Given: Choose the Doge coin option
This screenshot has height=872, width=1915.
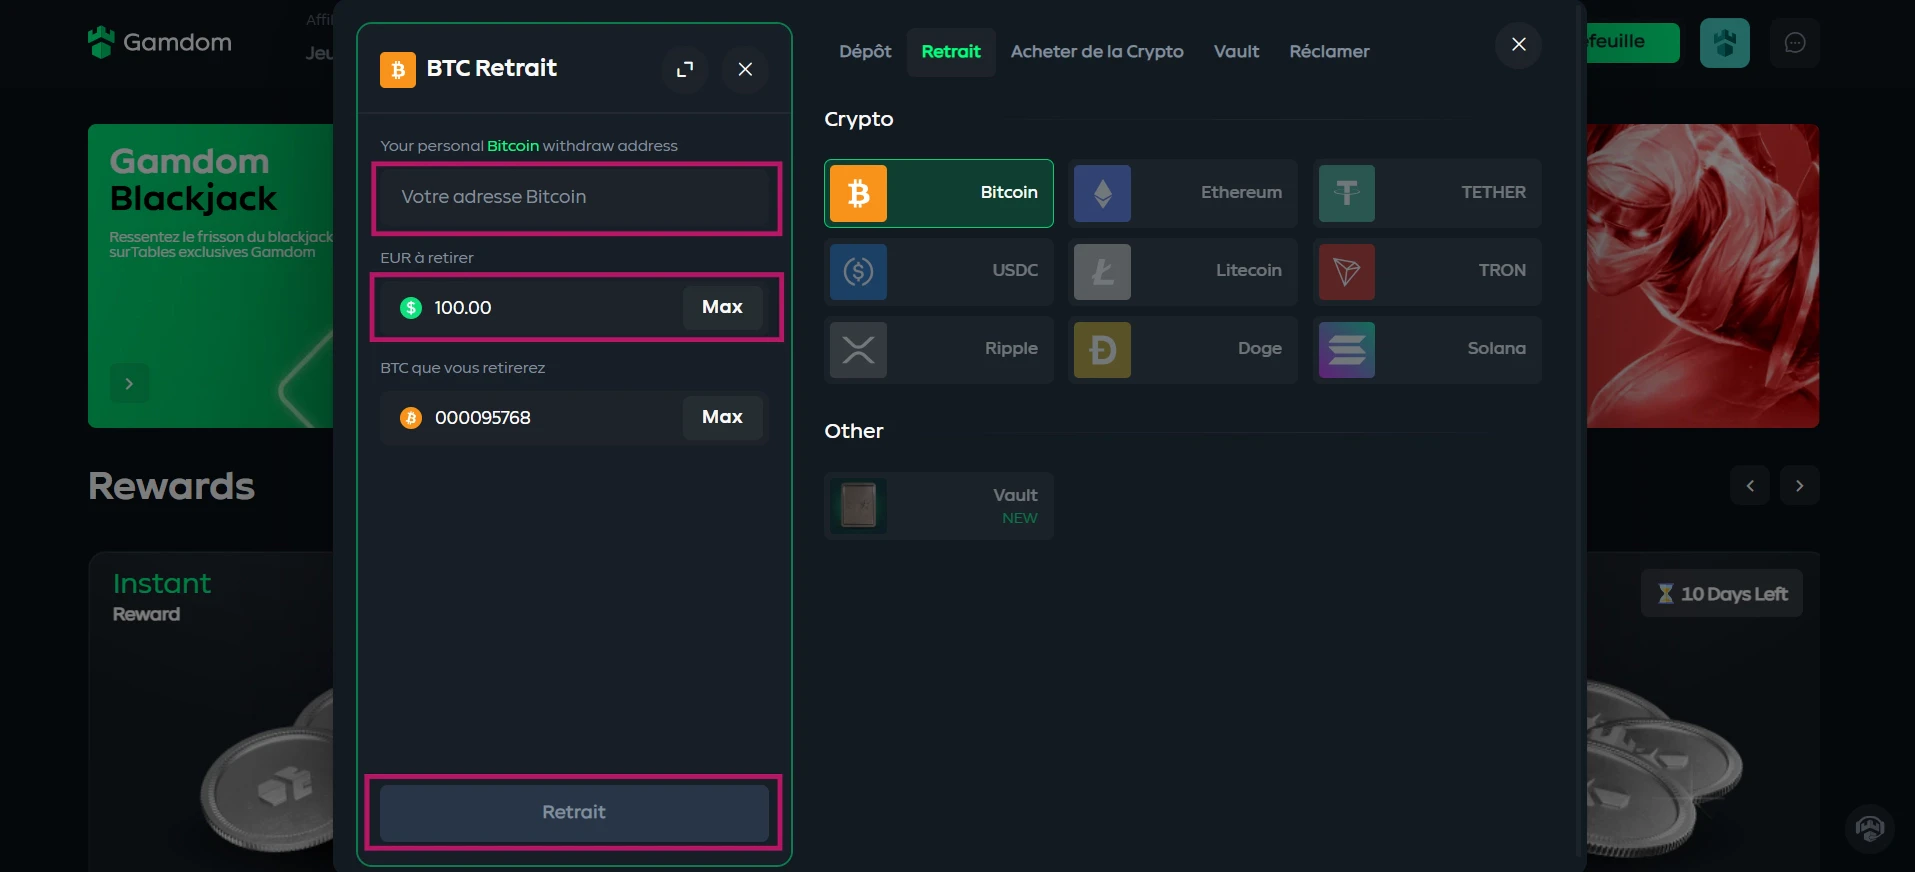Looking at the screenshot, I should click(1182, 349).
